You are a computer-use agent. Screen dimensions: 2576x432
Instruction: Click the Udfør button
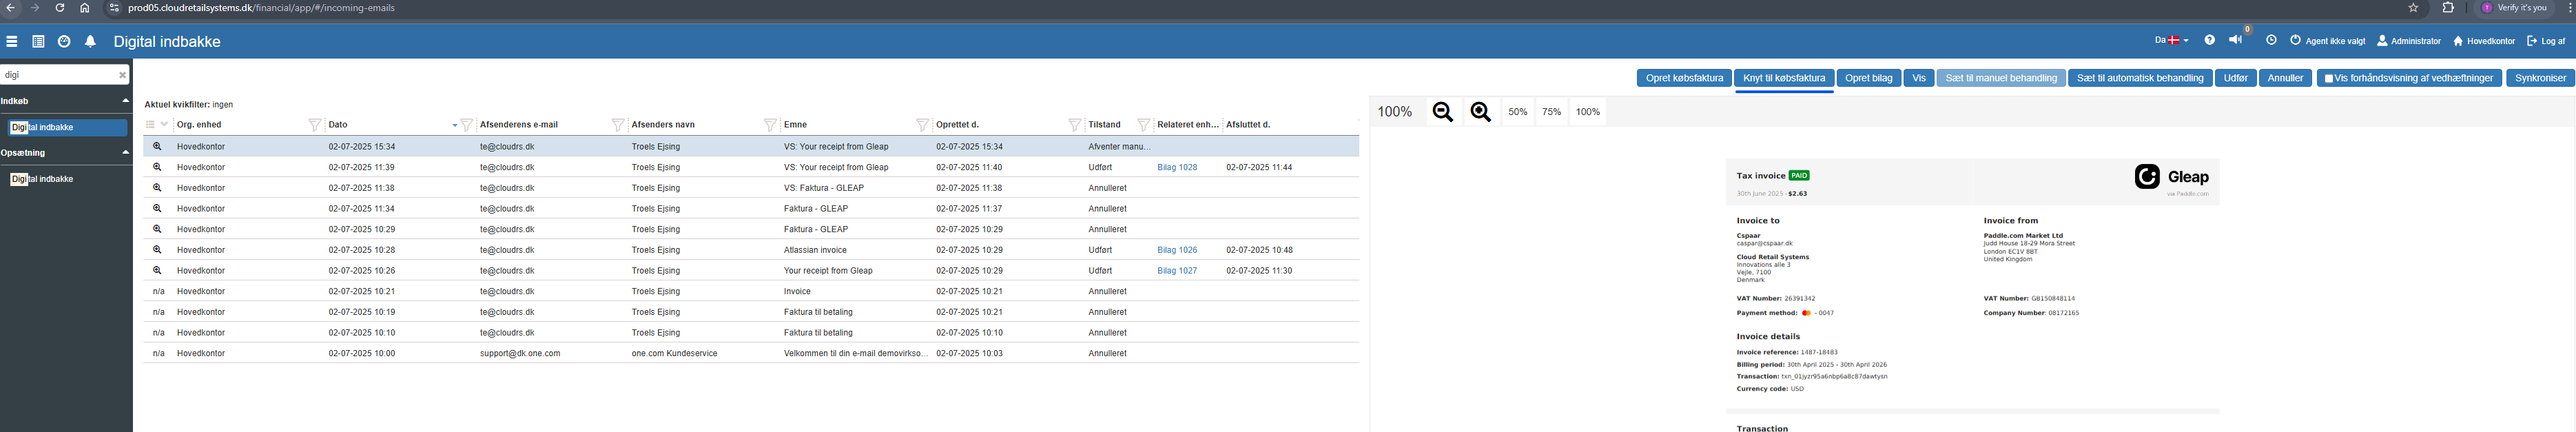[2235, 78]
